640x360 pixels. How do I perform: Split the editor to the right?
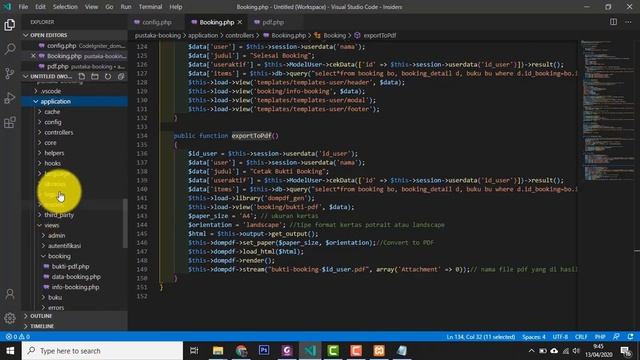tap(613, 22)
